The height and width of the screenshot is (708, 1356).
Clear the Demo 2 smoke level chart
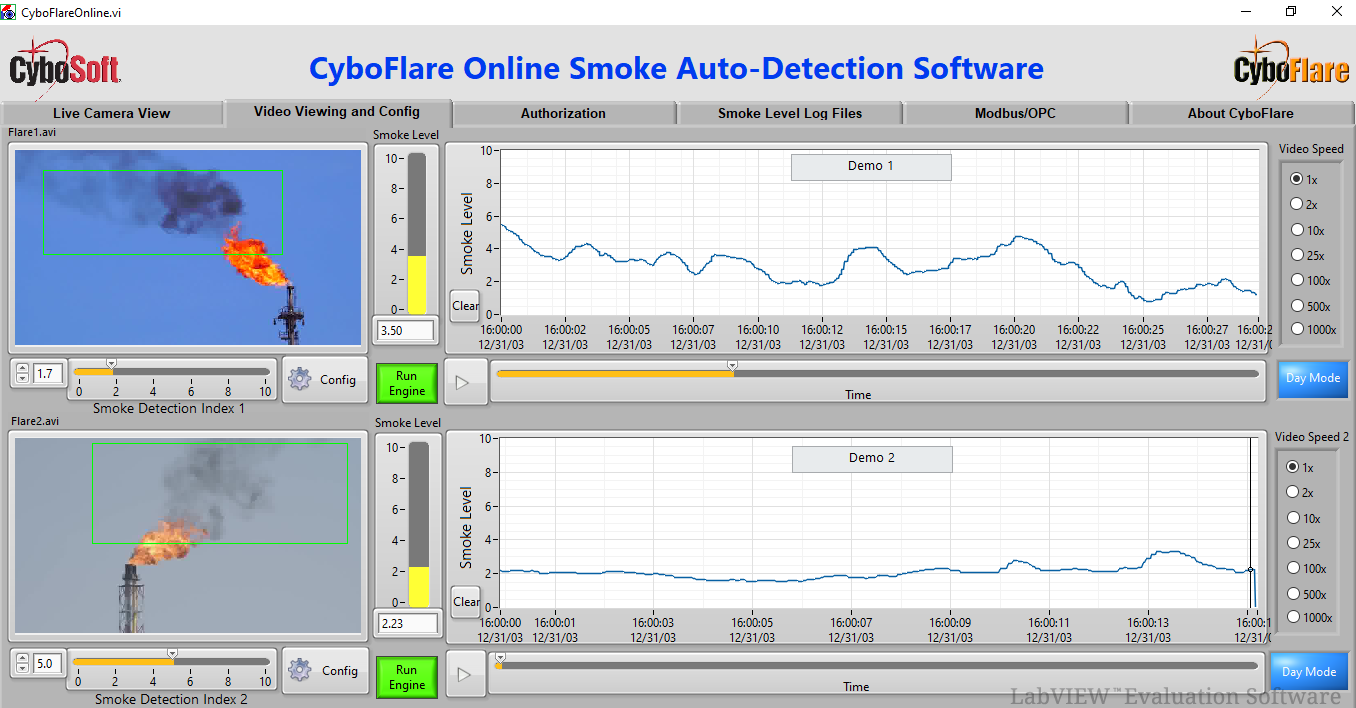click(x=466, y=602)
